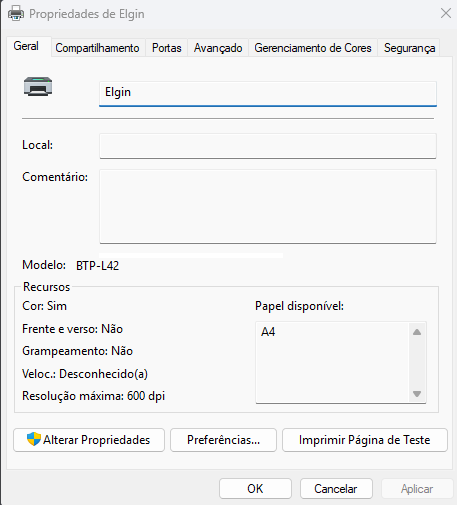Viewport: 457px width, 505px height.
Task: Switch to the Compartilhamento tab
Action: pyautogui.click(x=97, y=48)
